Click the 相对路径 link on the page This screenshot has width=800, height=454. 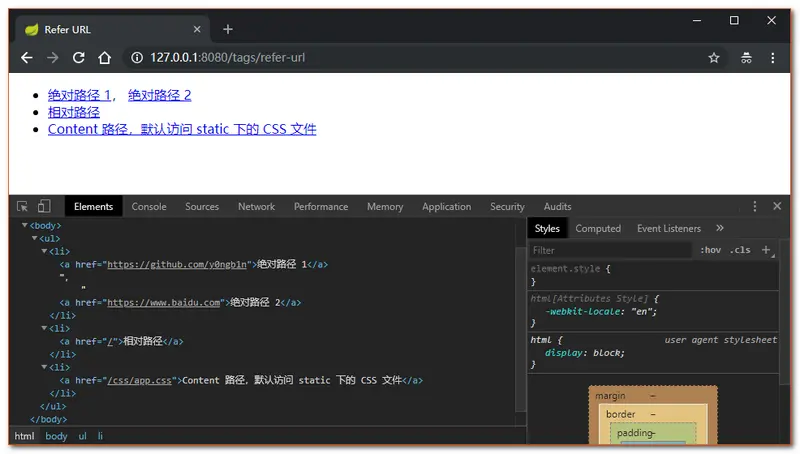pyautogui.click(x=74, y=112)
